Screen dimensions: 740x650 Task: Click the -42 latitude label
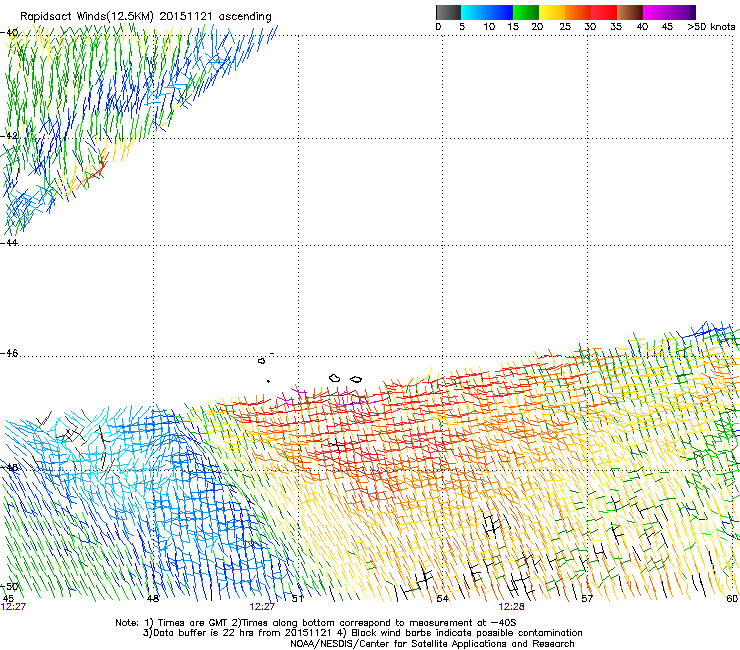click(x=9, y=135)
